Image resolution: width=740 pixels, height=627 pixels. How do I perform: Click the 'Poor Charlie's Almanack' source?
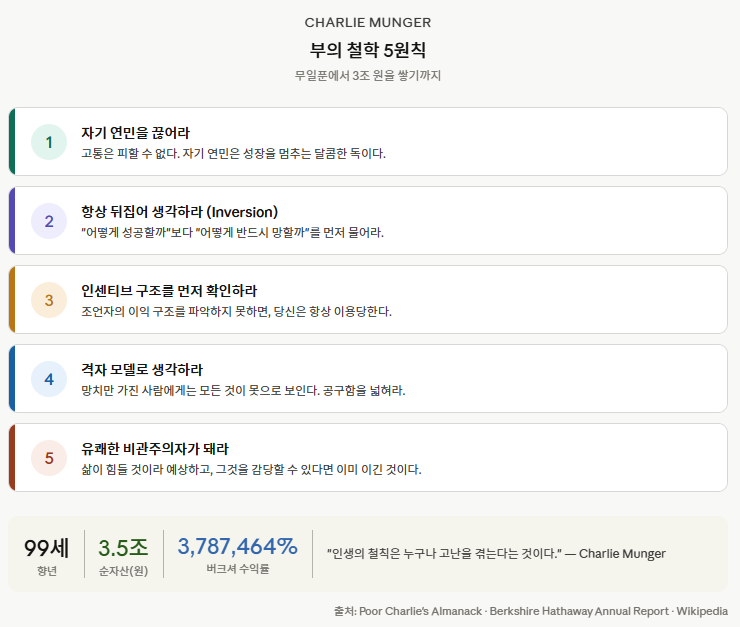[x=420, y=611]
